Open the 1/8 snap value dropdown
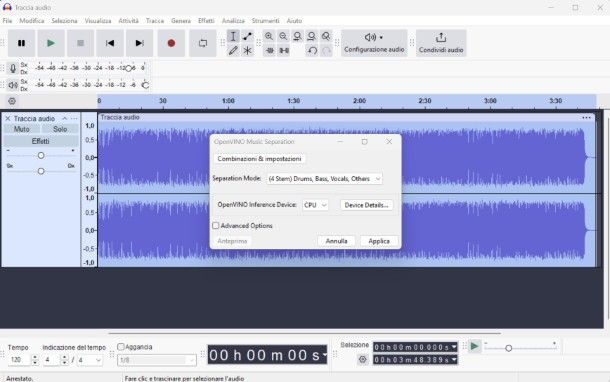Screen dimensions: 610x382 (157, 360)
